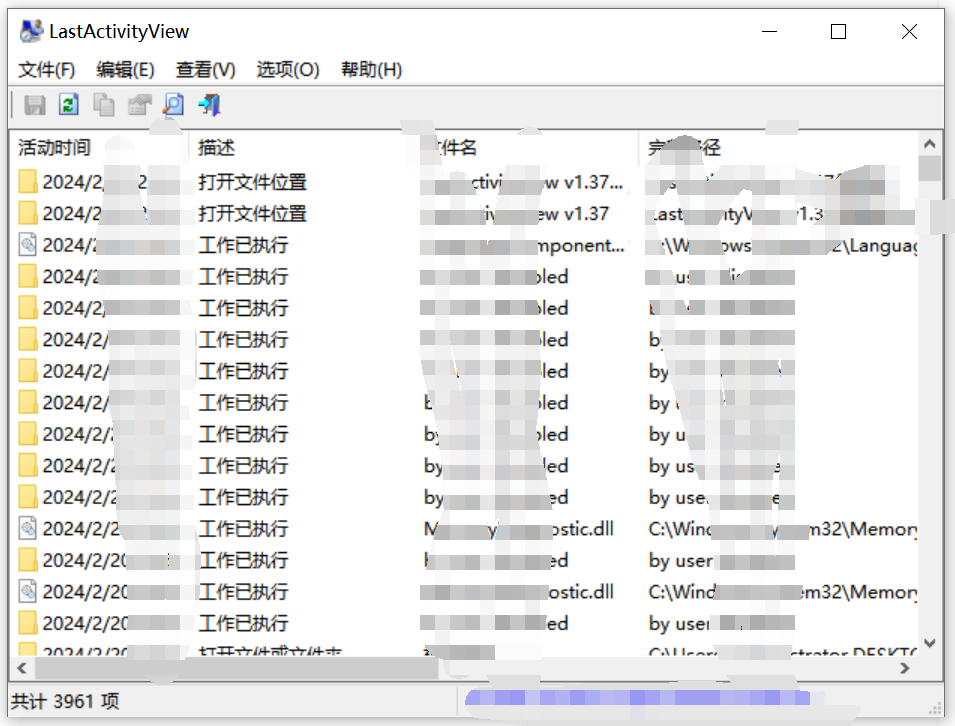The width and height of the screenshot is (955, 726).
Task: Open the 查看(V) menu
Action: coord(205,69)
